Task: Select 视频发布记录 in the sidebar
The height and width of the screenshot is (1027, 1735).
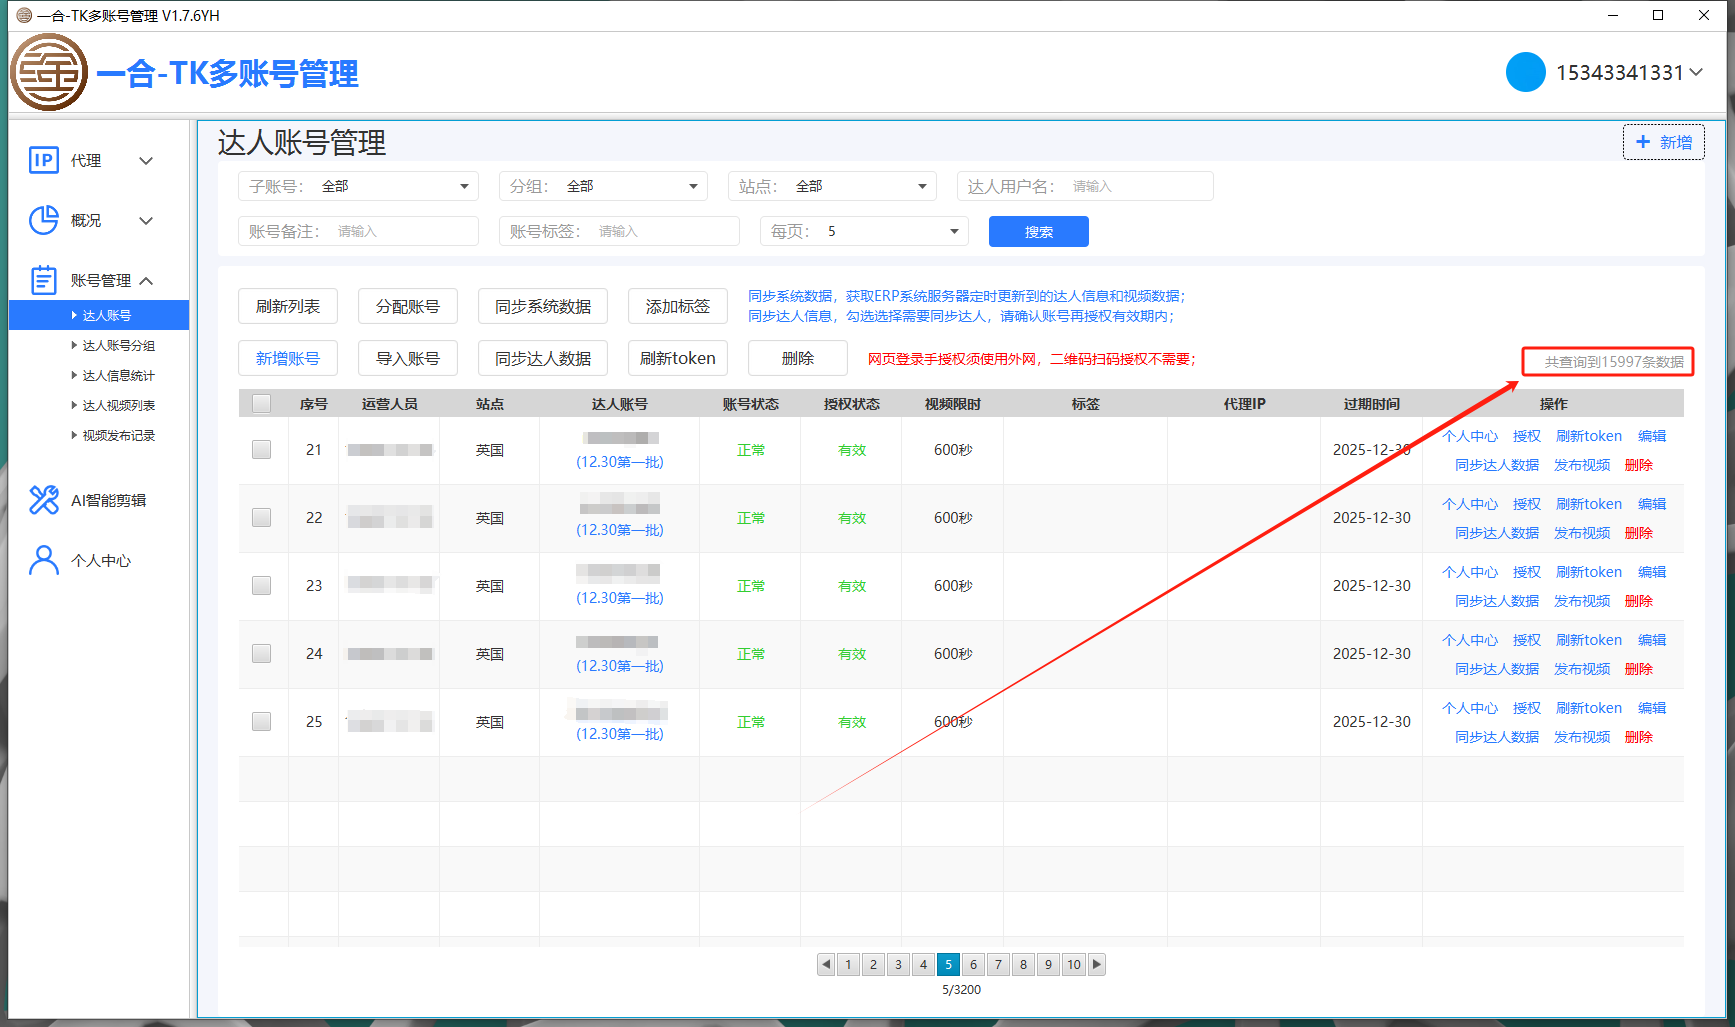Action: pos(118,435)
